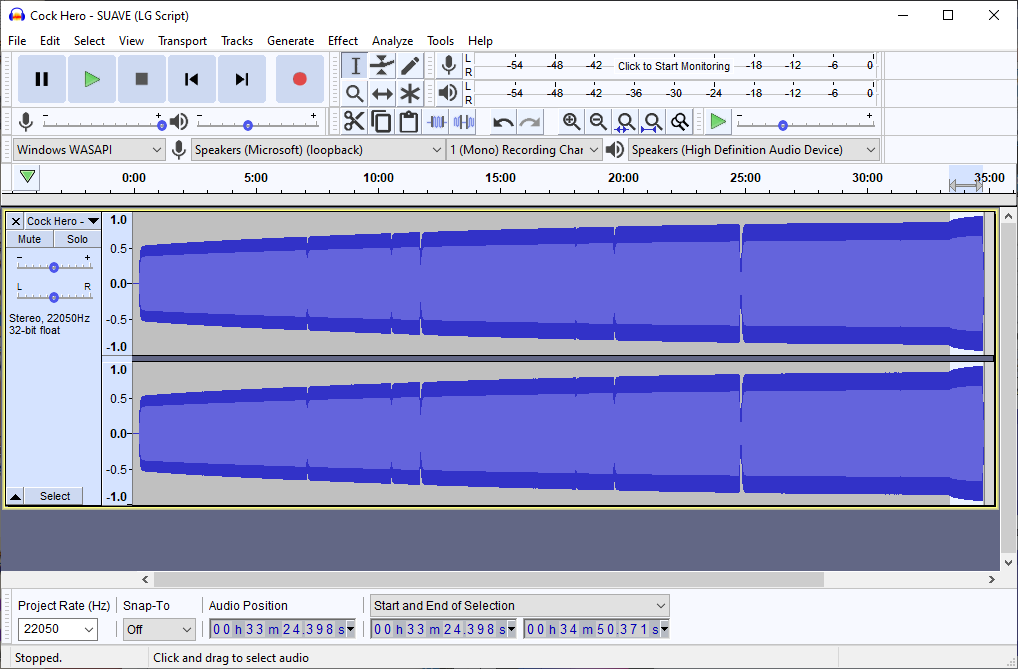
Task: Click the selection start time field
Action: pos(443,629)
